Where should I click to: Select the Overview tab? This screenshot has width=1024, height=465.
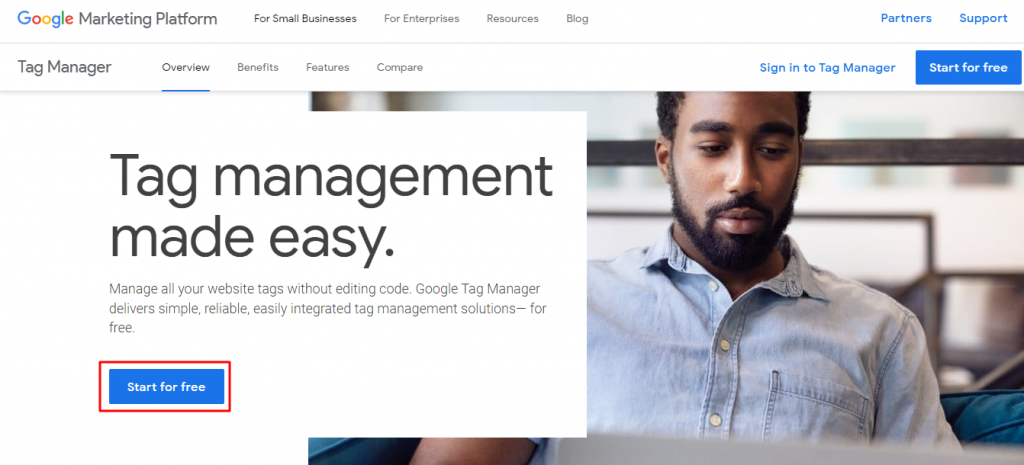point(185,67)
